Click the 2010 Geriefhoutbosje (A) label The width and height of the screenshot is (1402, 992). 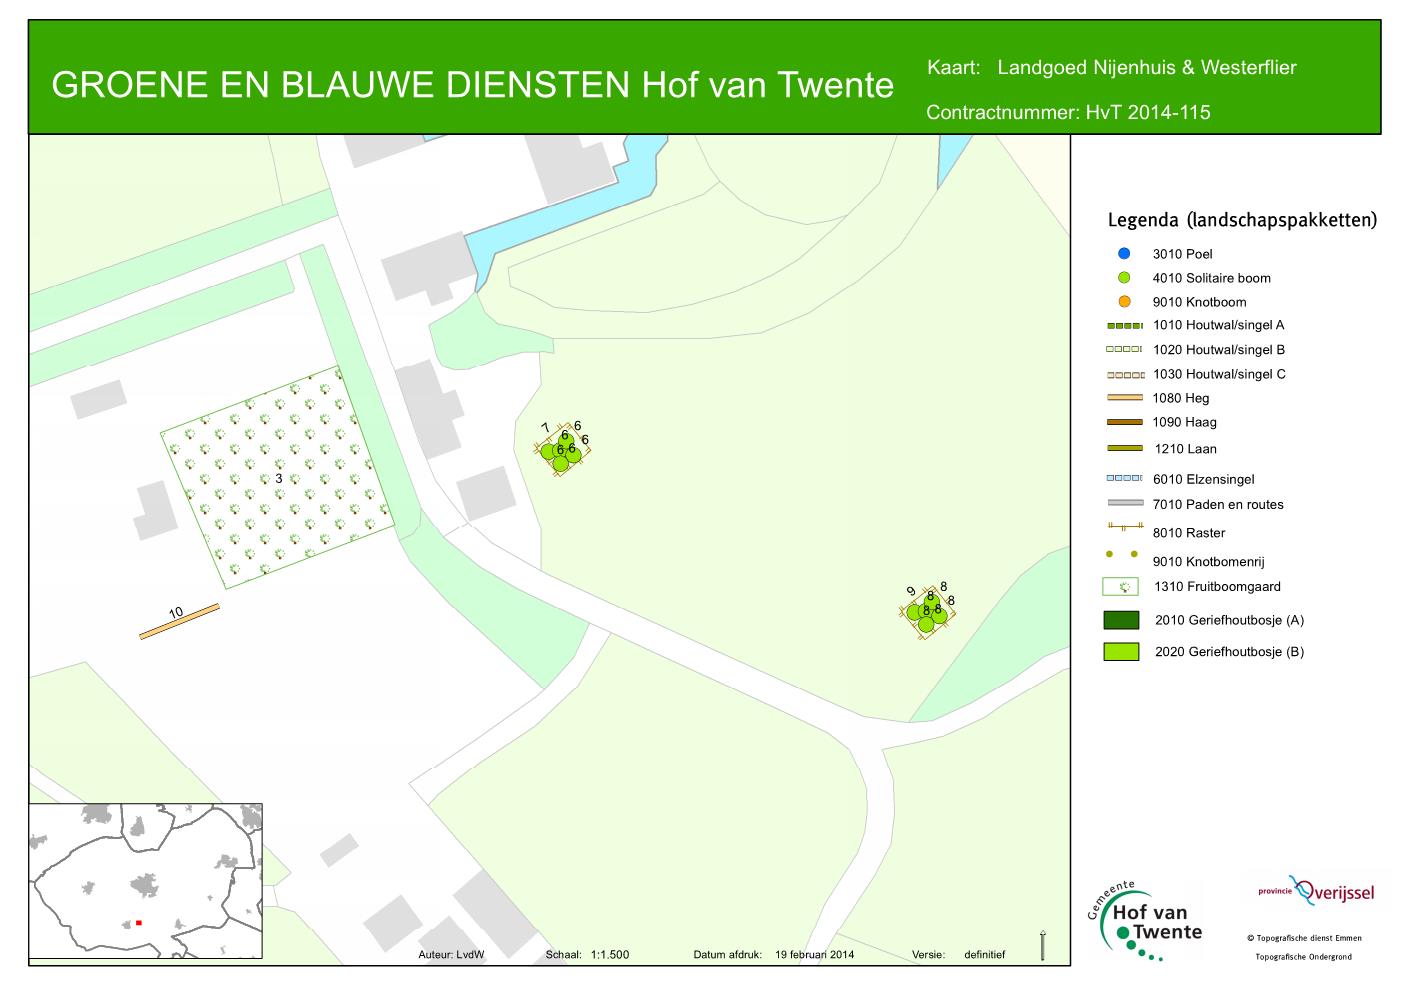[1229, 620]
